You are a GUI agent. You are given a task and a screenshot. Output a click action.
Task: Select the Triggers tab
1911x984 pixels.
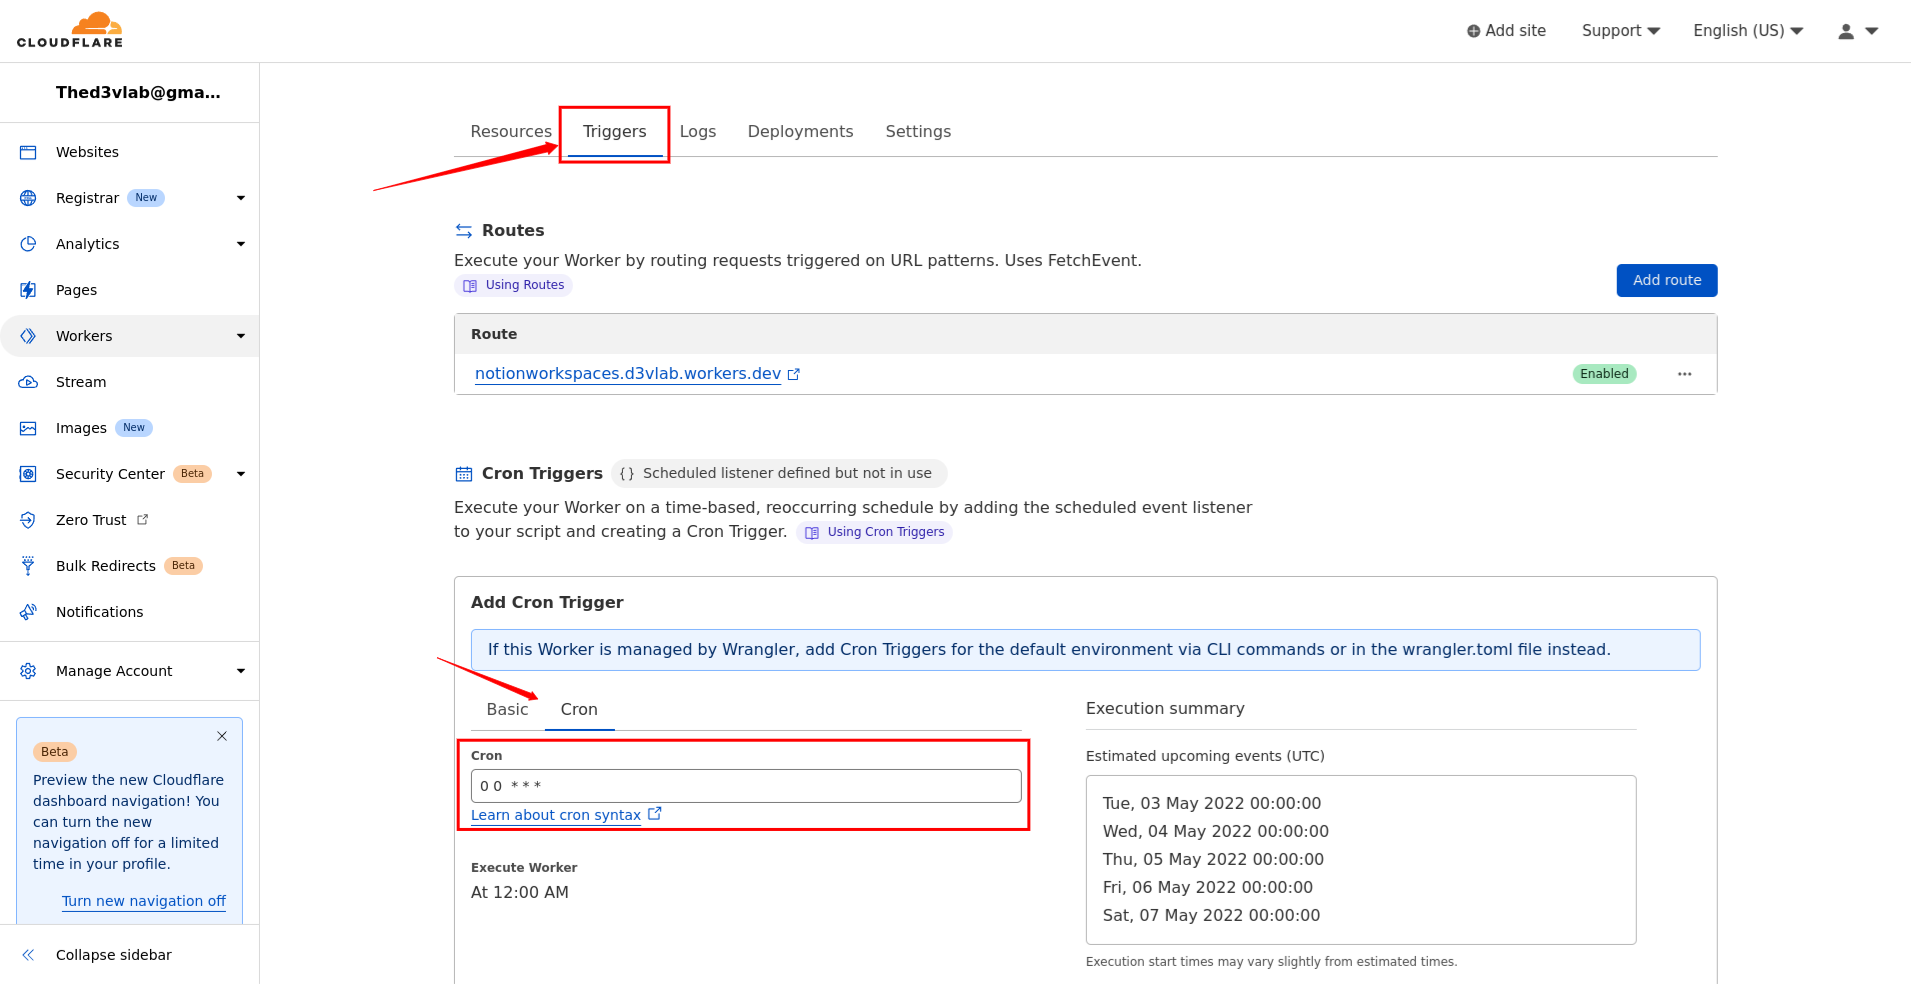point(615,132)
